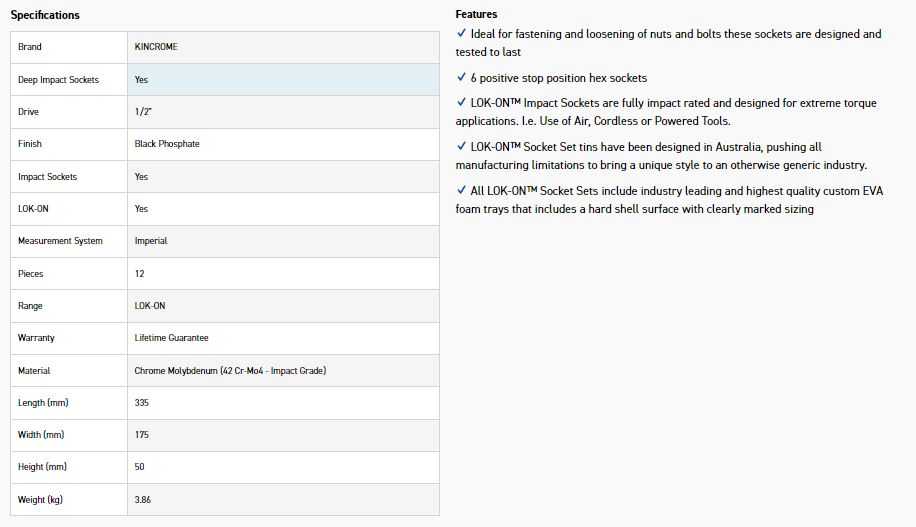Click the Features heading
This screenshot has width=916, height=527.
[476, 15]
